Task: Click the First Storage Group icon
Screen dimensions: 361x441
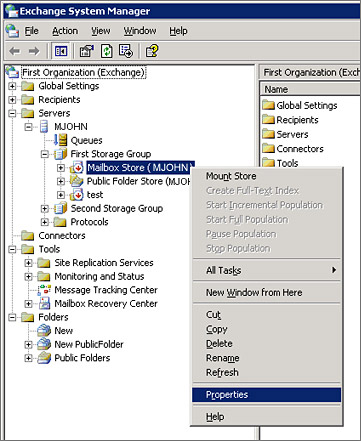Action: (61, 154)
